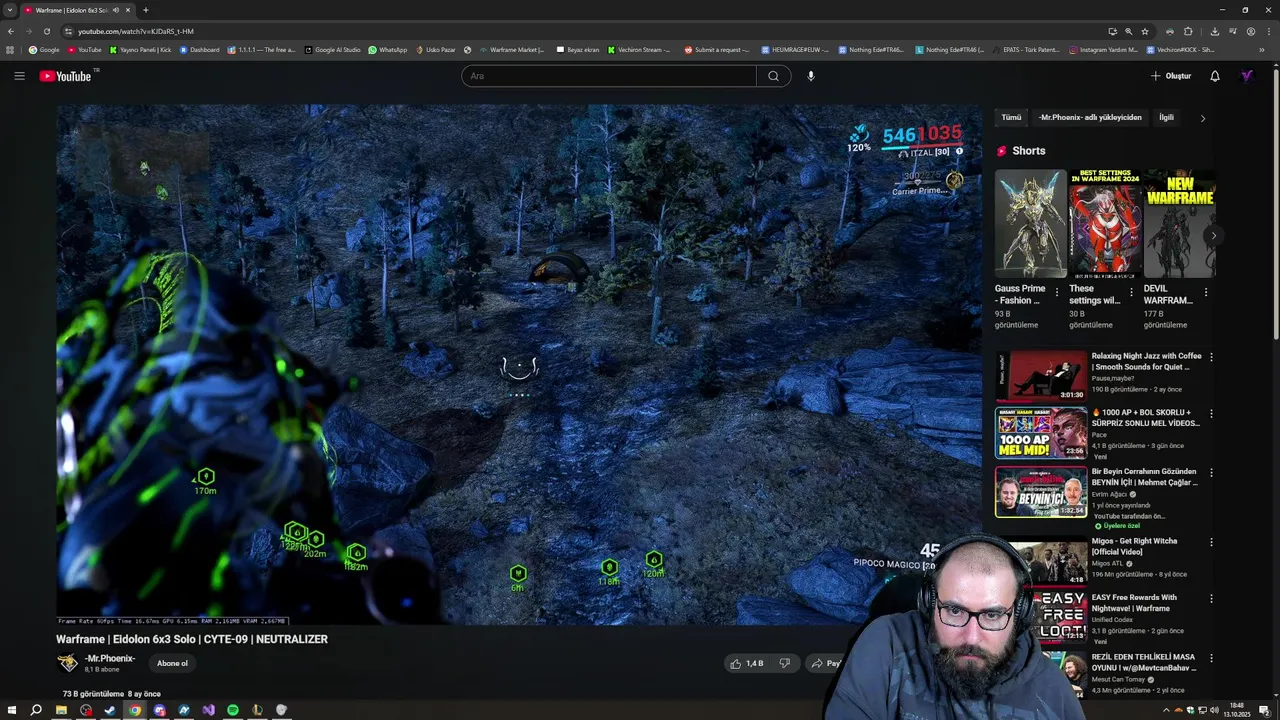The height and width of the screenshot is (720, 1280).
Task: Open options for Bir Beyin Cerrahının video
Action: [1211, 472]
